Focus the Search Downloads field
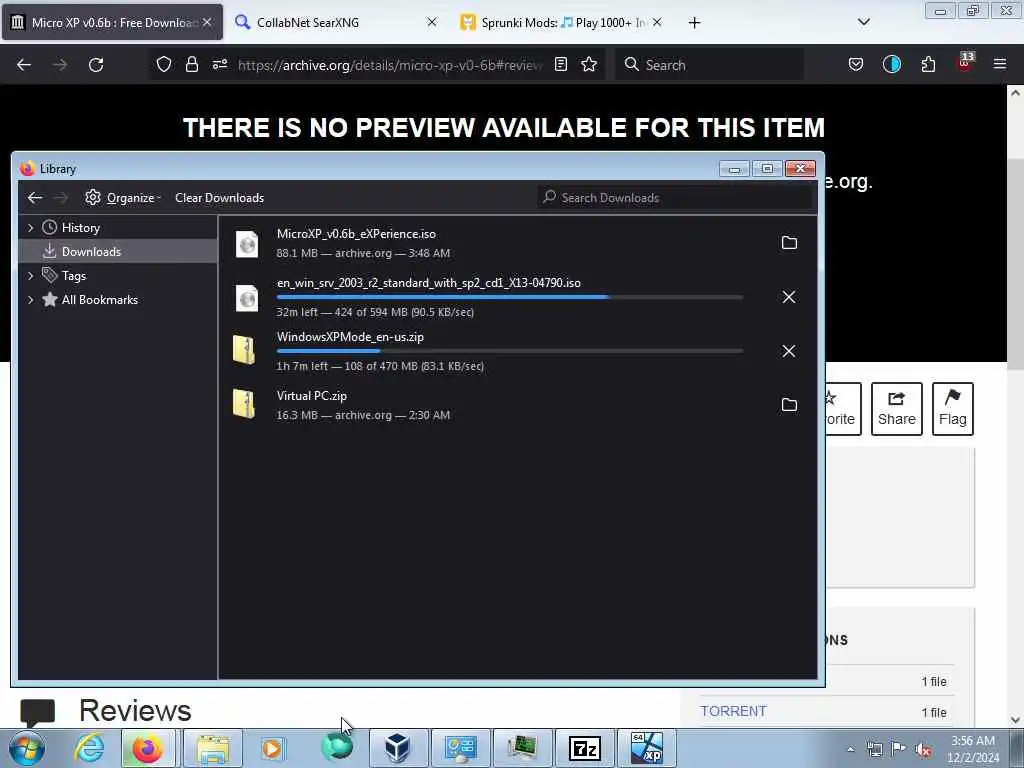This screenshot has height=768, width=1024. pyautogui.click(x=675, y=197)
